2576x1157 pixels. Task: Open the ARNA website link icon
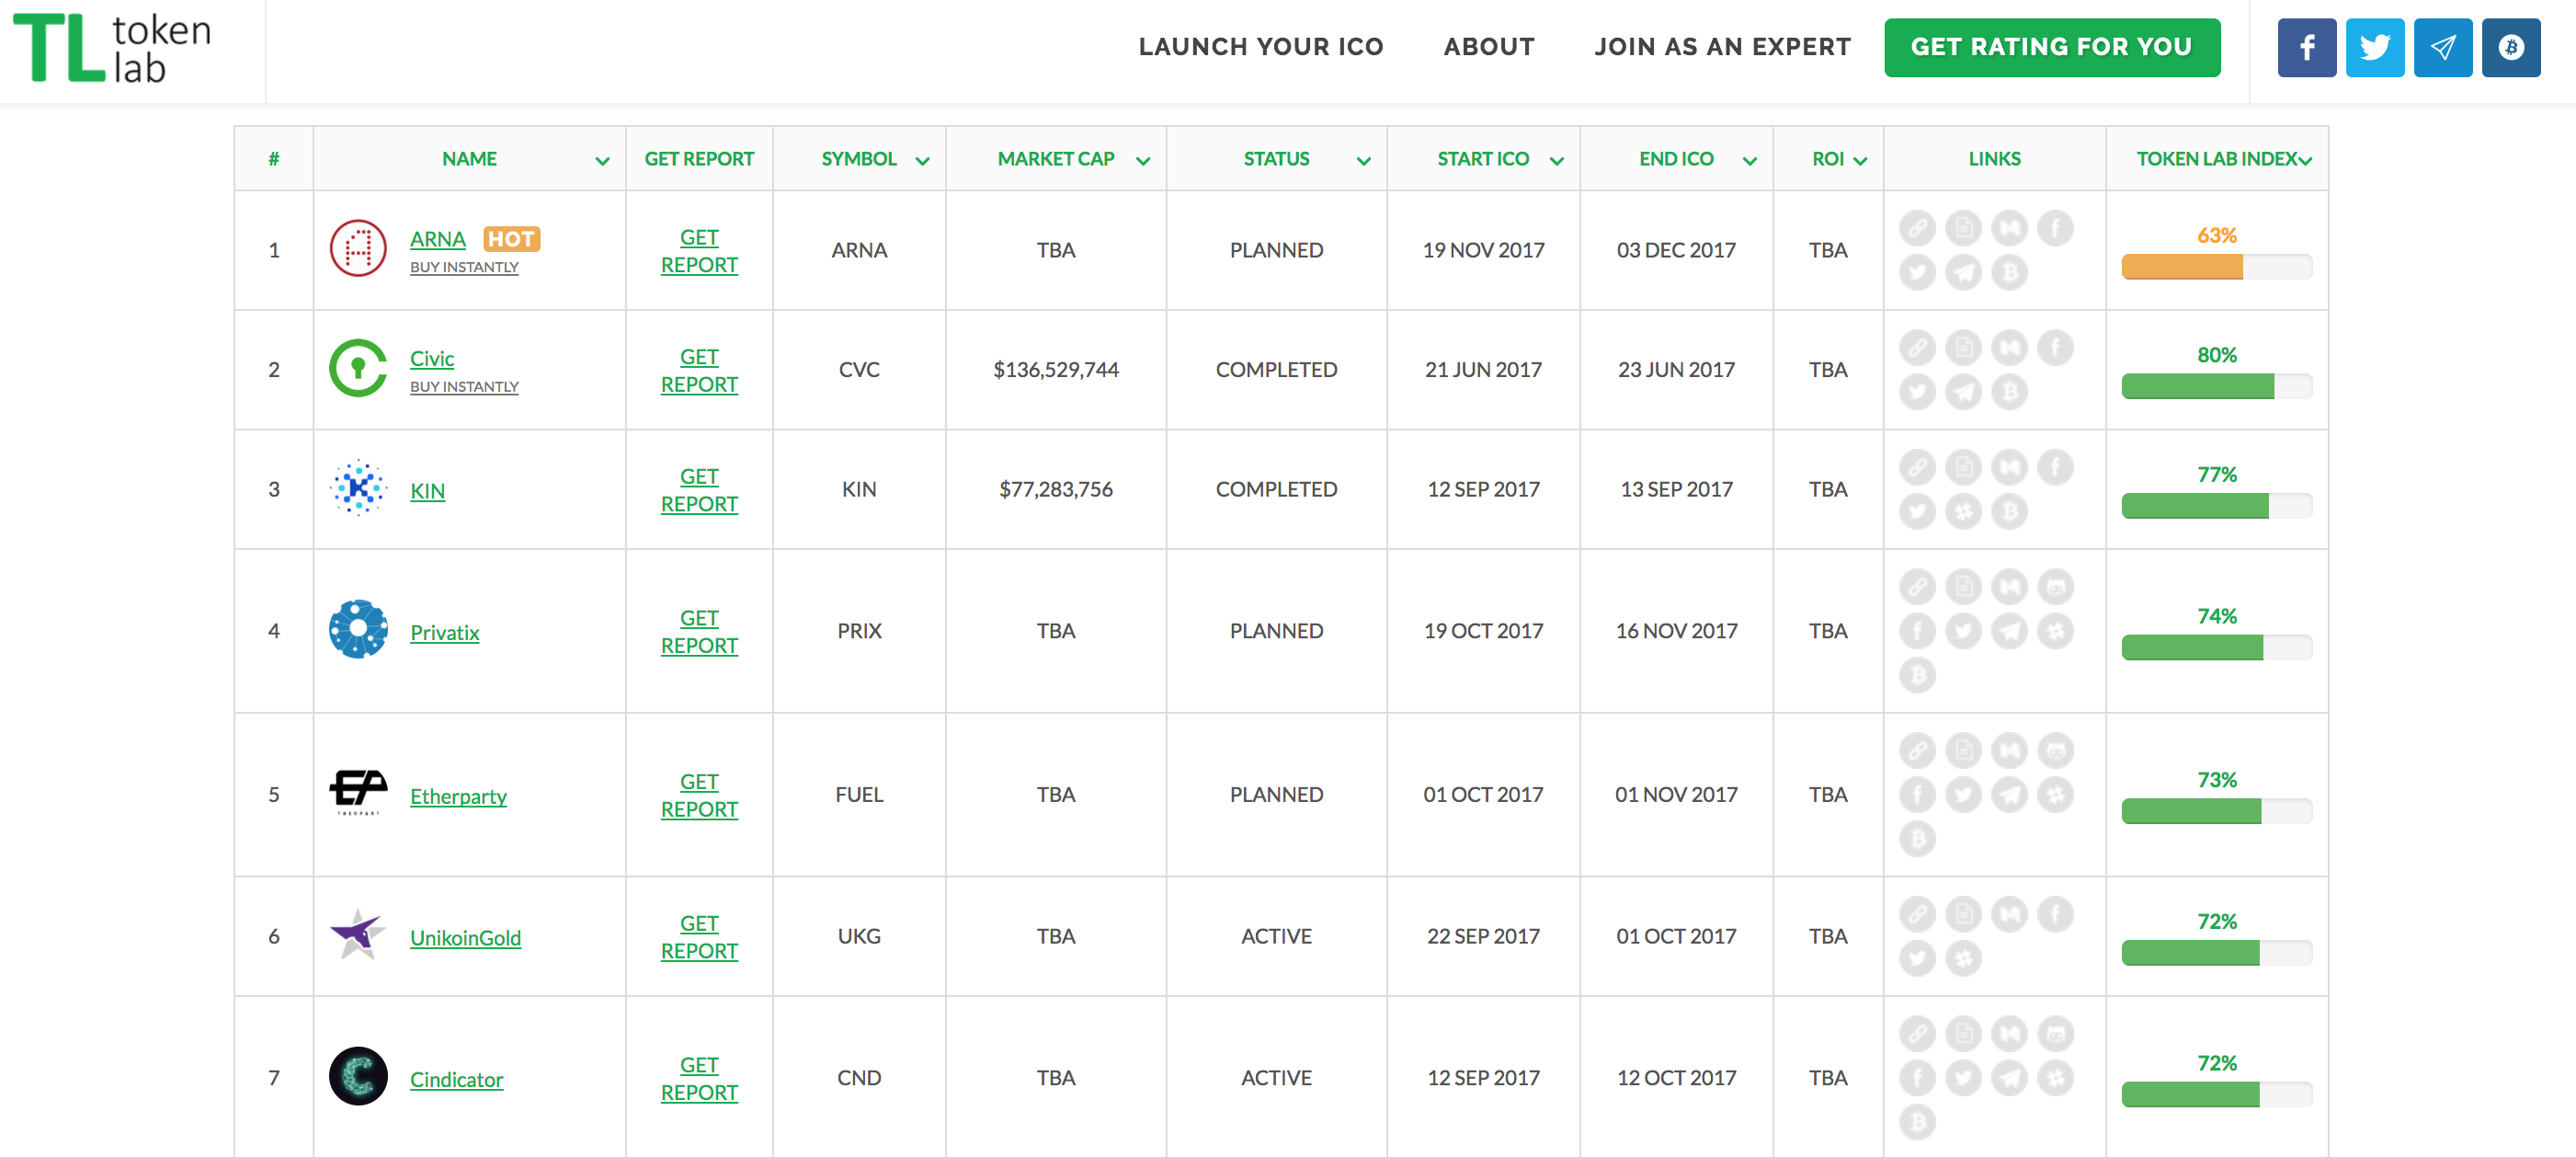[1917, 228]
